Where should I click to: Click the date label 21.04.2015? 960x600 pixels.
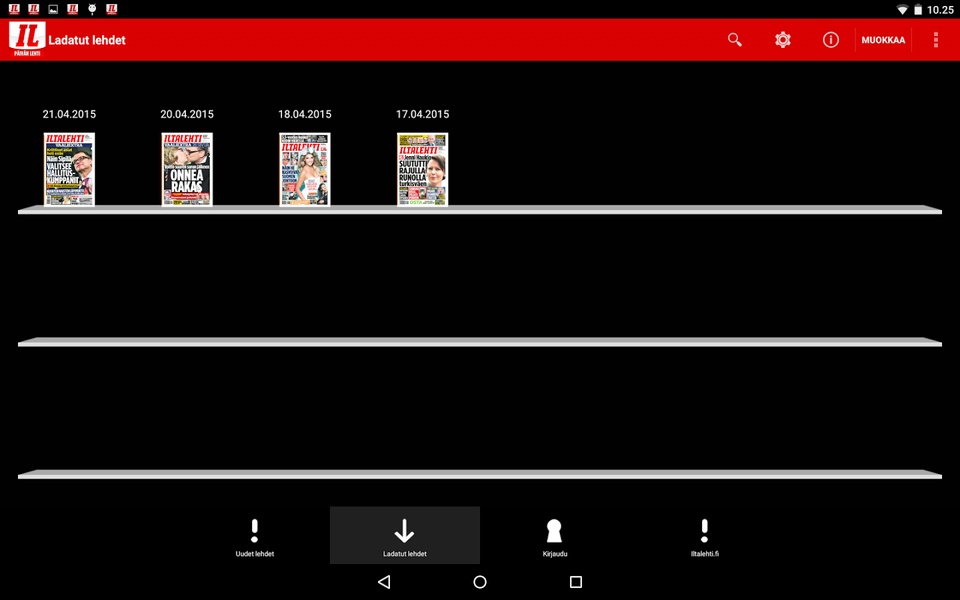(x=69, y=114)
